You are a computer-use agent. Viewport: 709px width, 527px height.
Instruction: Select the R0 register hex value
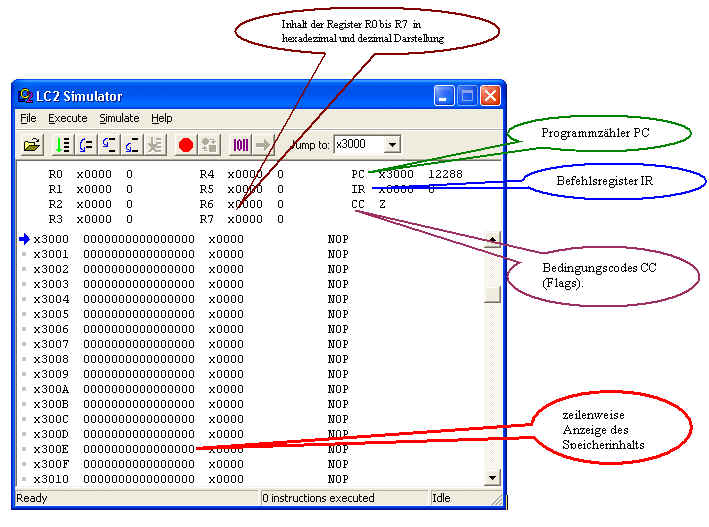(x=94, y=174)
